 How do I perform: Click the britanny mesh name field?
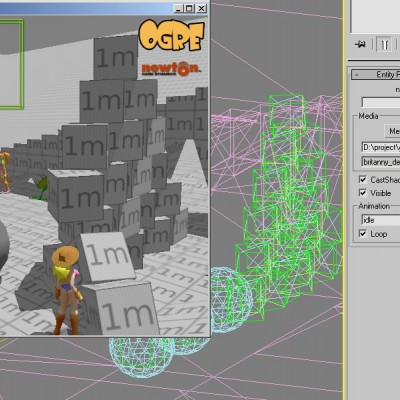pyautogui.click(x=381, y=162)
